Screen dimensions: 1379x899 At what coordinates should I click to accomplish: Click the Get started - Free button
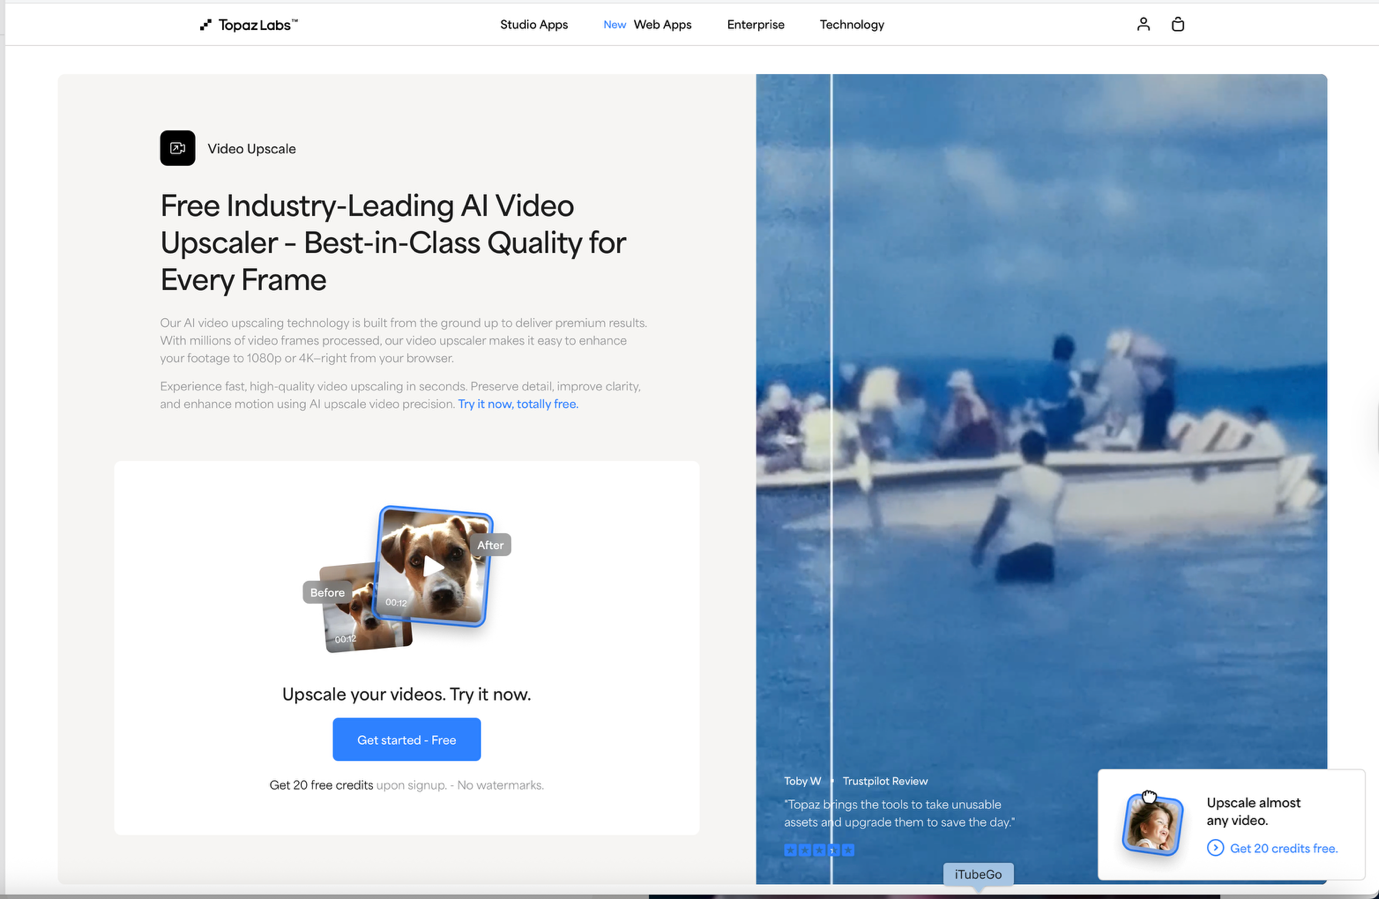coord(407,740)
